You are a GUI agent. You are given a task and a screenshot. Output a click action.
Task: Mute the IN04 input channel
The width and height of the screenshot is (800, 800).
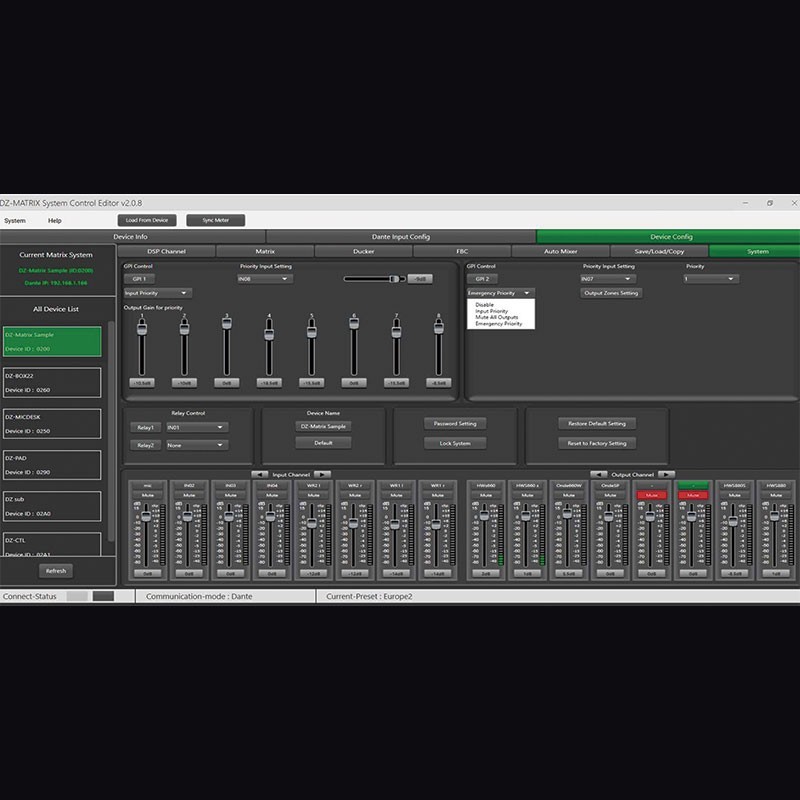(x=272, y=495)
